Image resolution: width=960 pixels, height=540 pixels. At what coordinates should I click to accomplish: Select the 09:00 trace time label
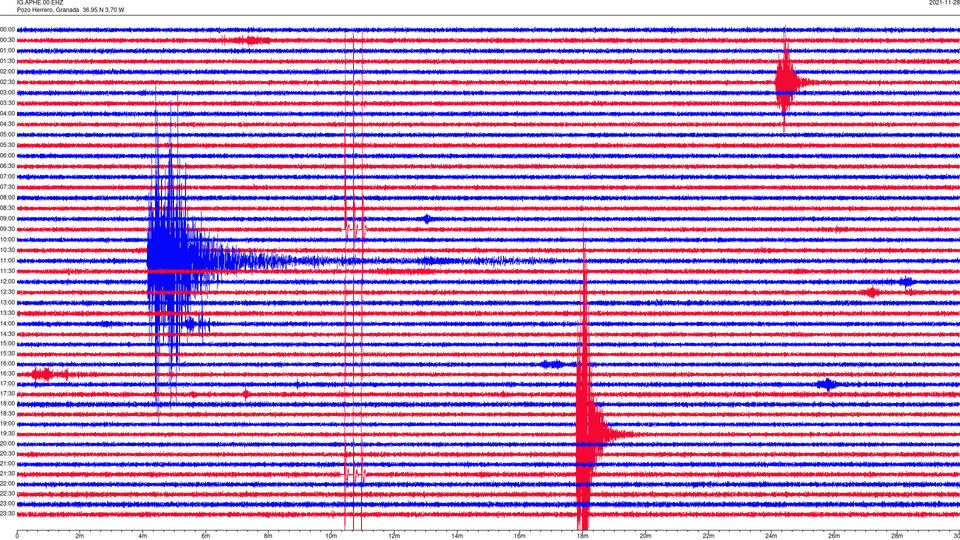7,219
